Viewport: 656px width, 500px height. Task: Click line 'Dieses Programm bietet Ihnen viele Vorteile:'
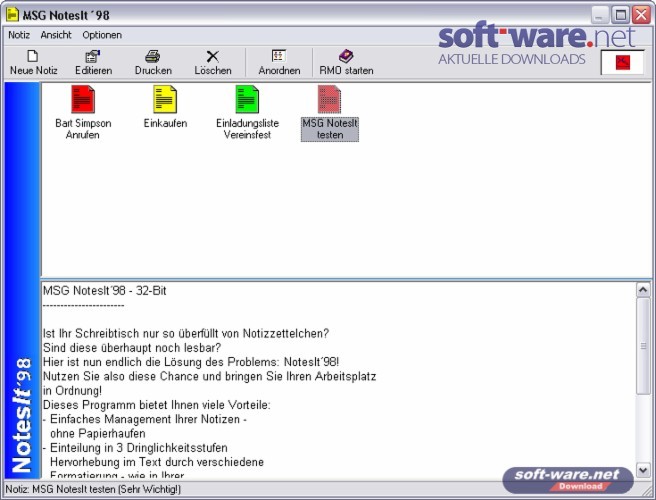(156, 405)
